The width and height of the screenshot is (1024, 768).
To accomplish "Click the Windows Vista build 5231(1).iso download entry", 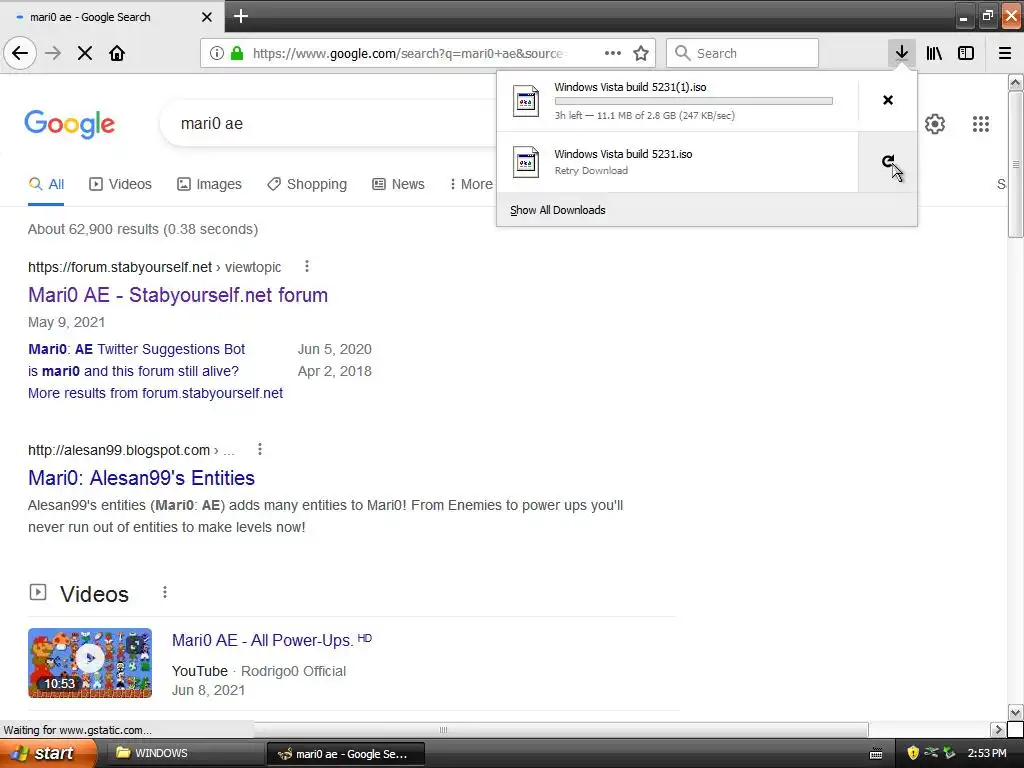I will coord(677,101).
